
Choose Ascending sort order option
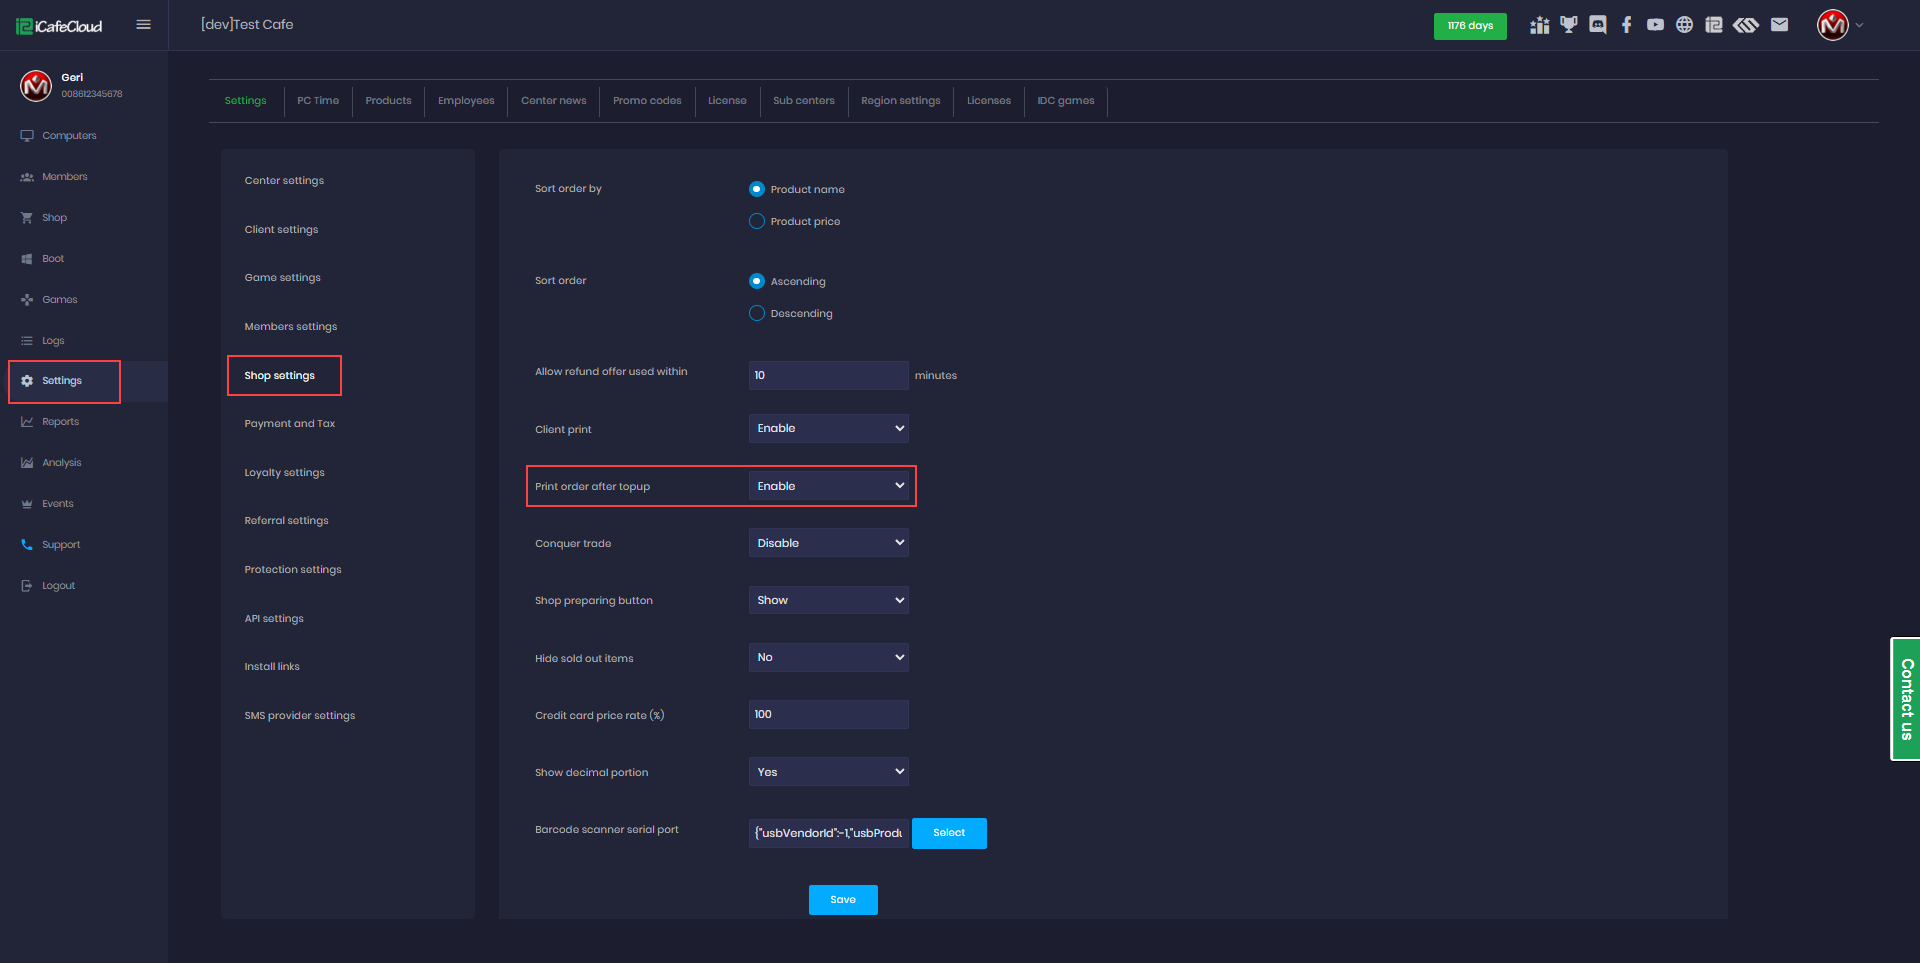tap(757, 281)
